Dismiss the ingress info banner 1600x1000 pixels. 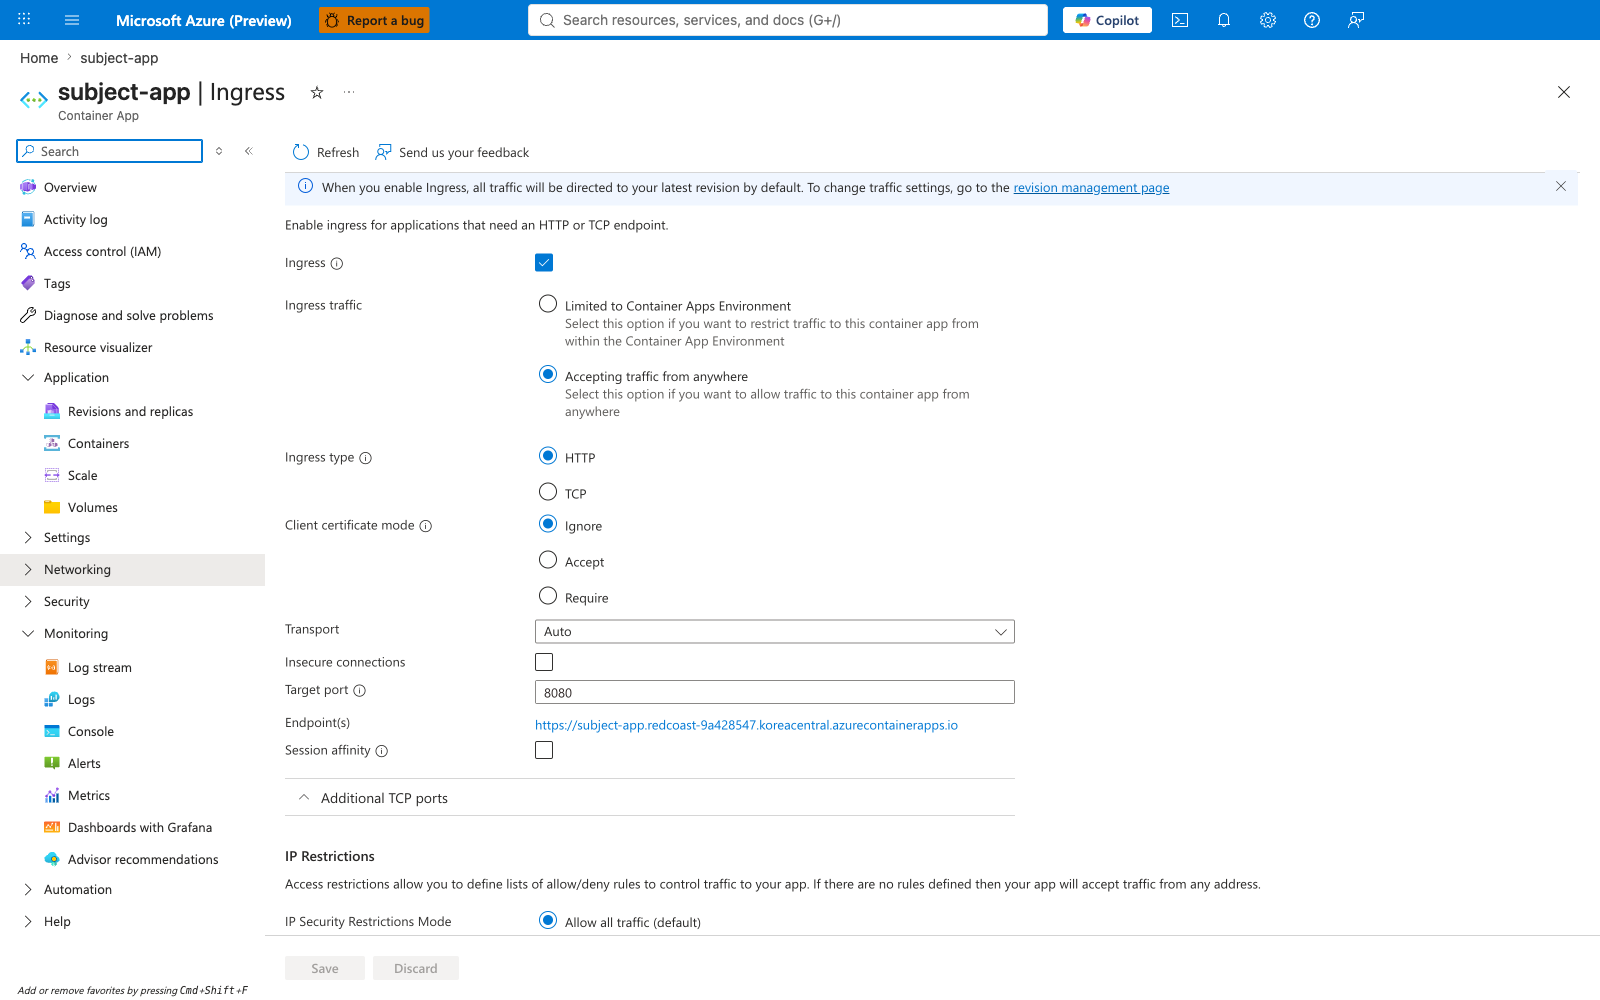pos(1561,186)
